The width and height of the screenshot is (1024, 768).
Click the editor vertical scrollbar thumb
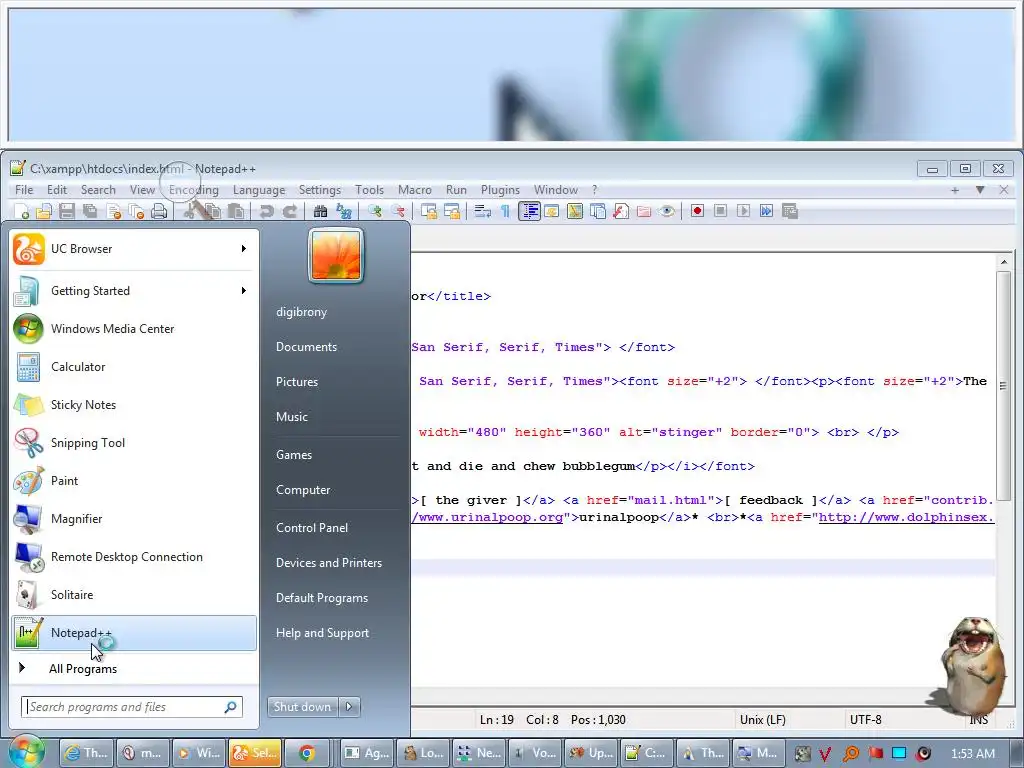click(x=1003, y=386)
